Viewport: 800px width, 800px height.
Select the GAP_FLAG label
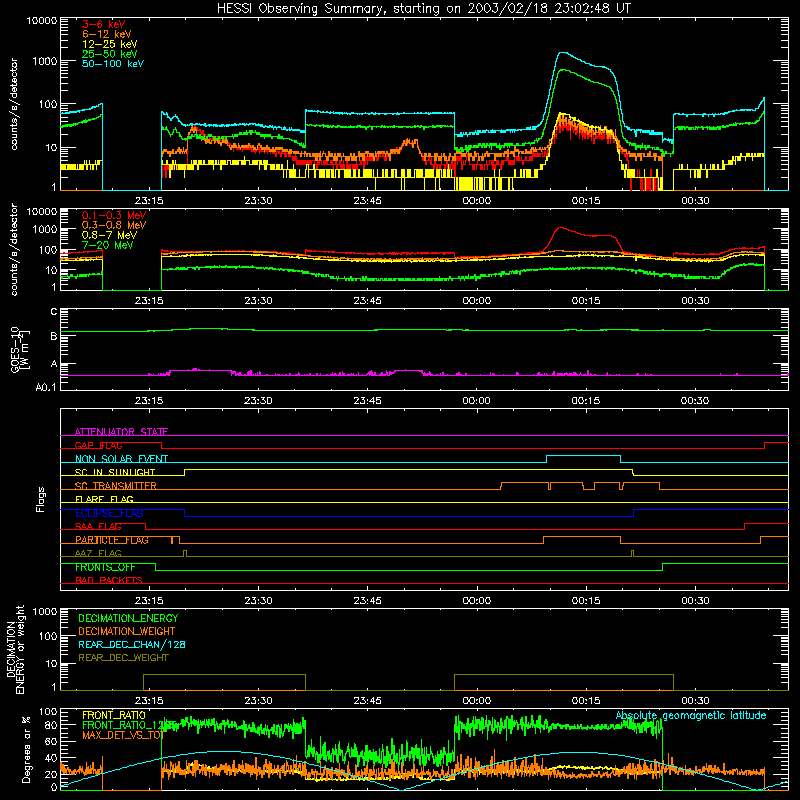click(x=98, y=445)
